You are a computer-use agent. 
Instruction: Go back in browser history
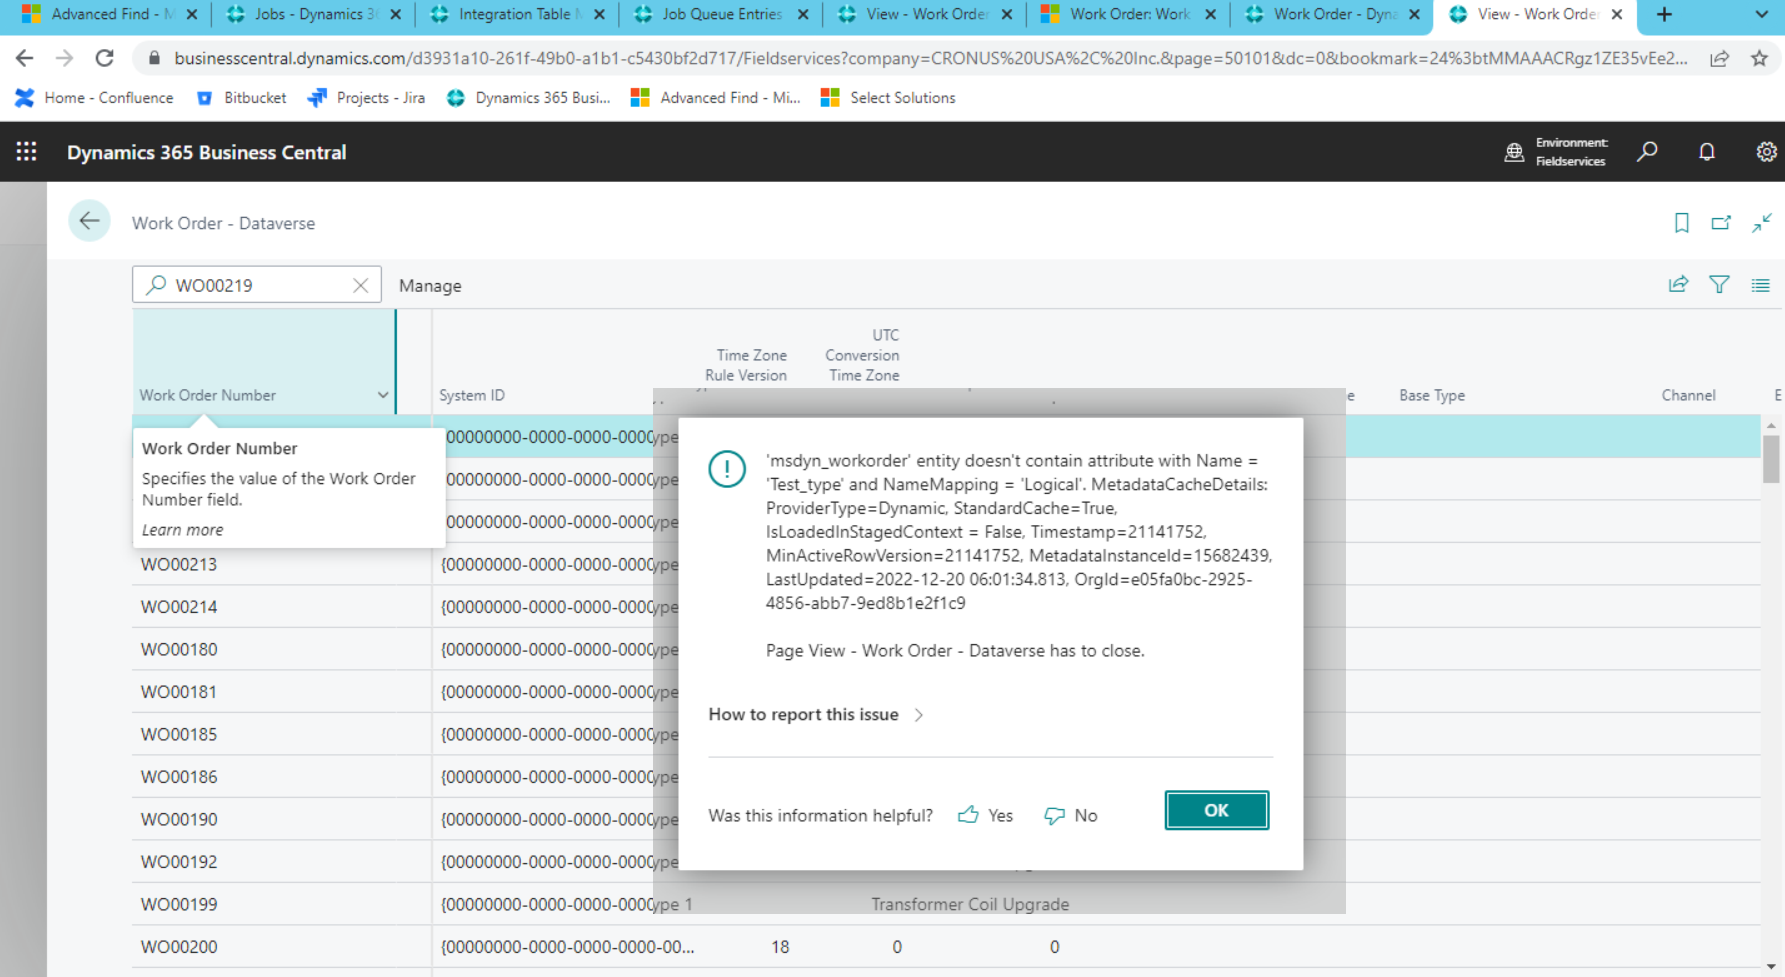(x=25, y=58)
